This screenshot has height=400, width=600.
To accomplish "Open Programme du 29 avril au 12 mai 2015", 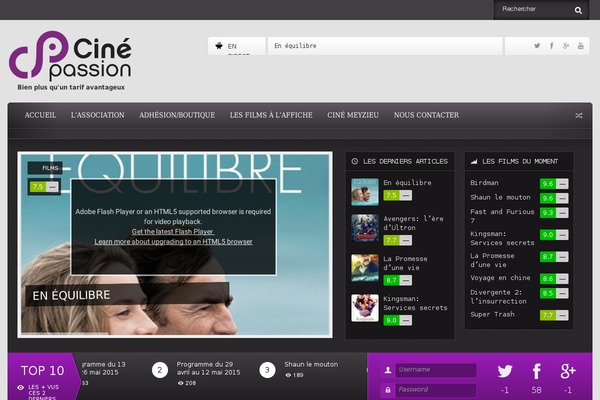I will 209,368.
